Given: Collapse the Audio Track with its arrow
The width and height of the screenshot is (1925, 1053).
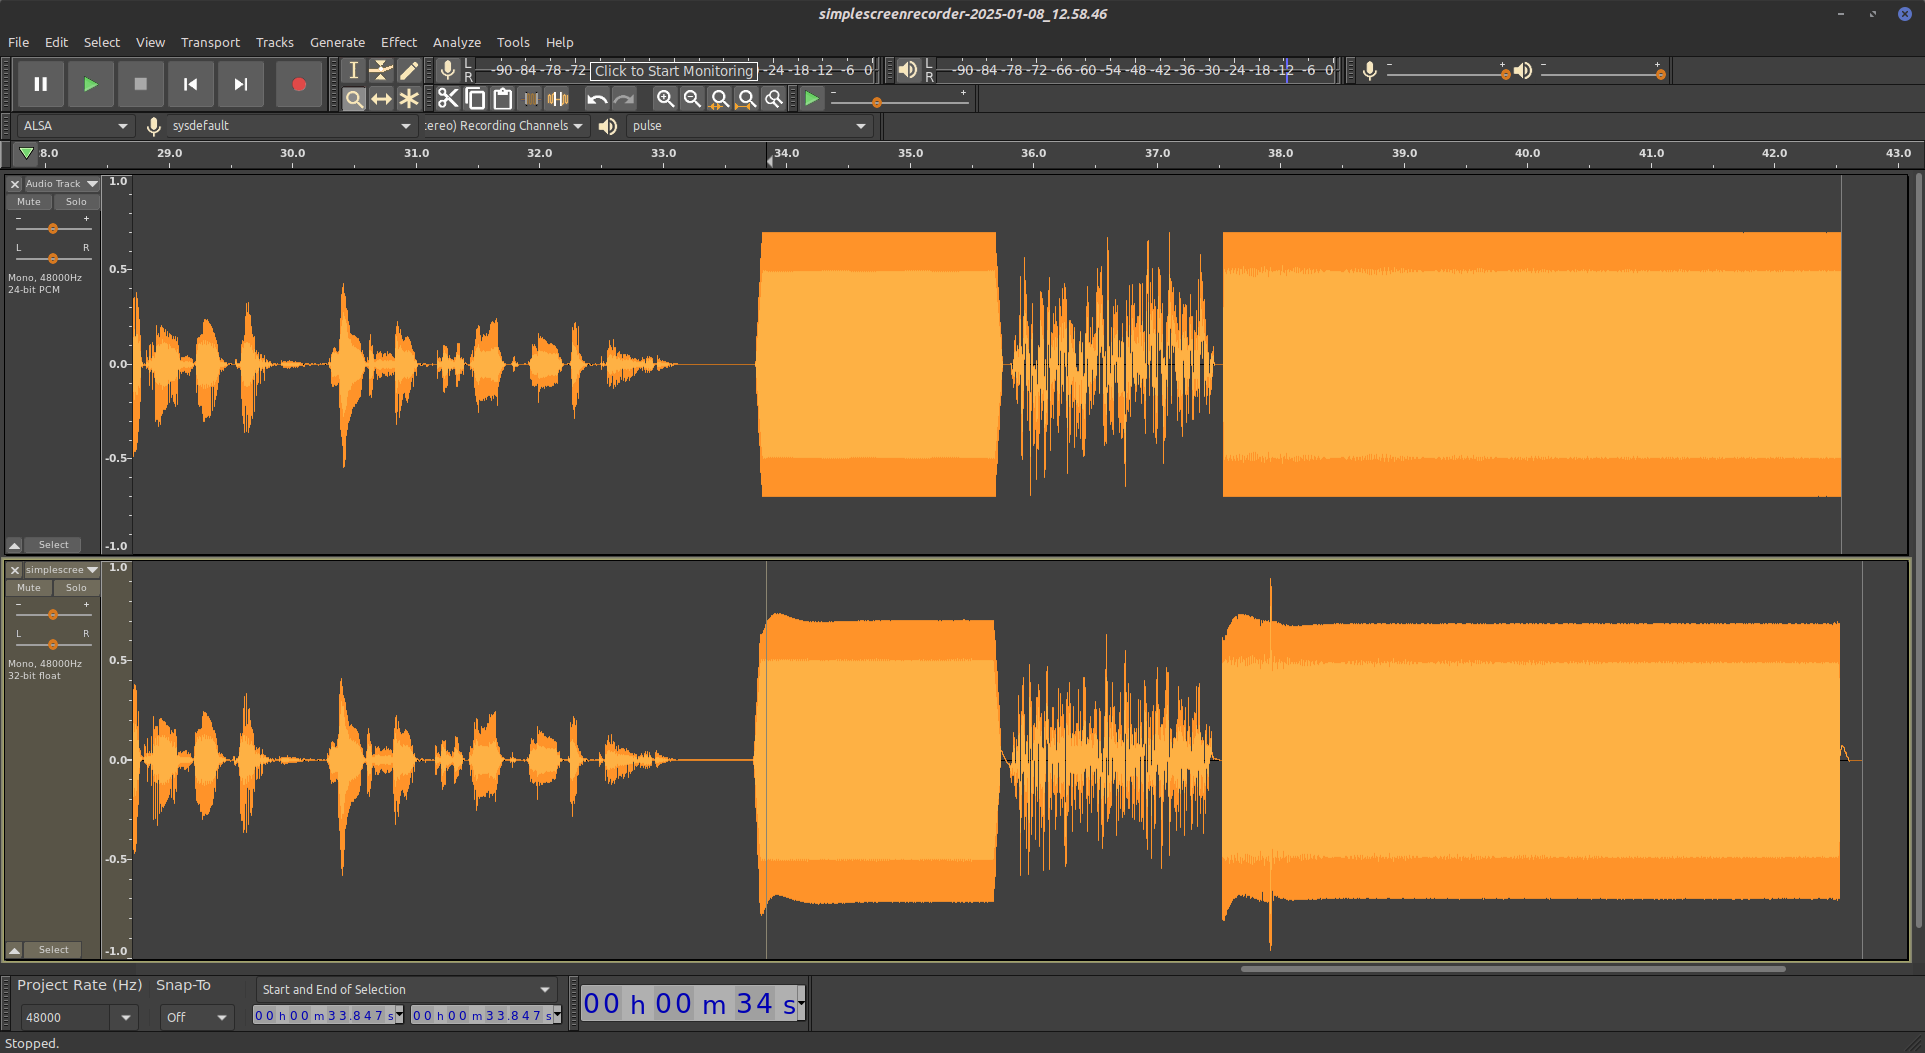Looking at the screenshot, I should point(15,545).
